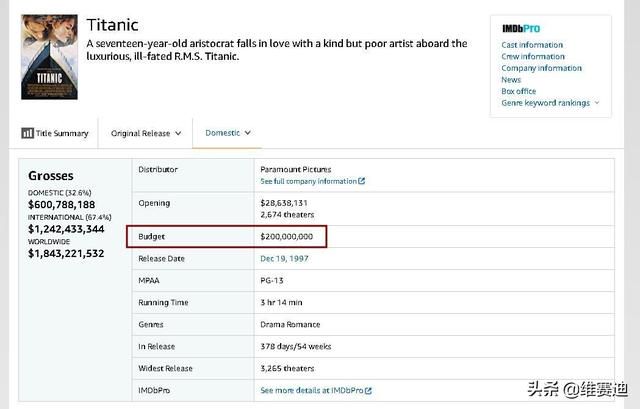This screenshot has height=409, width=640.
Task: Click the IMDbPro row label
Action: coord(154,391)
